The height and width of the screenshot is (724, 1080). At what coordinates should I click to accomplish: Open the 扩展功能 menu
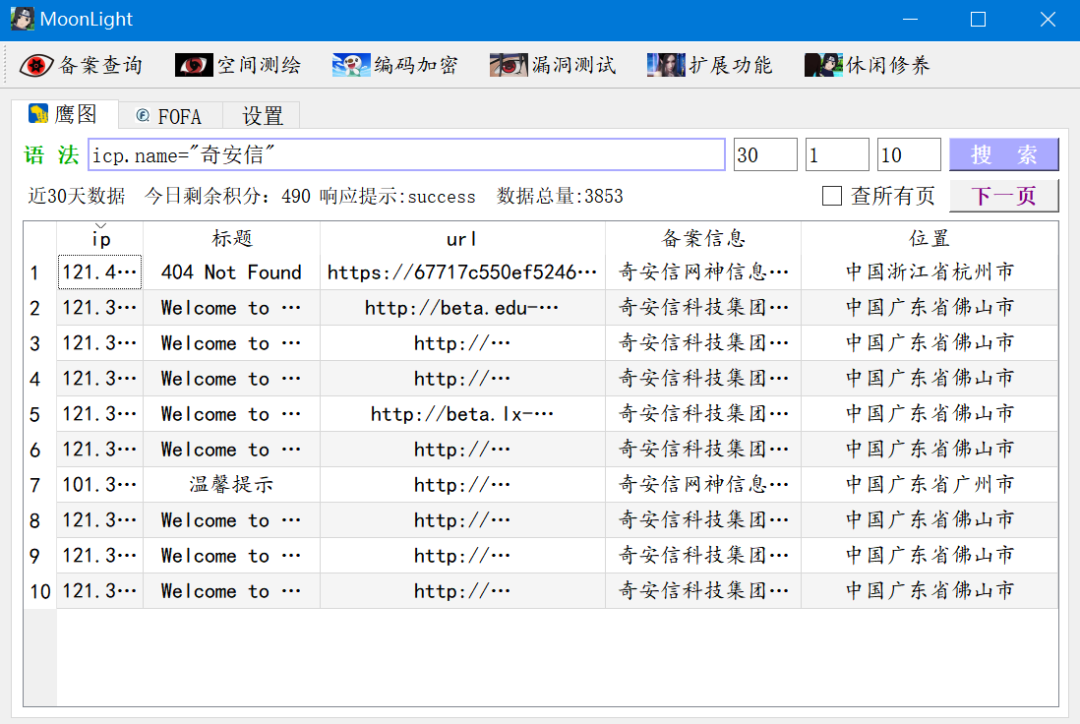[x=710, y=65]
